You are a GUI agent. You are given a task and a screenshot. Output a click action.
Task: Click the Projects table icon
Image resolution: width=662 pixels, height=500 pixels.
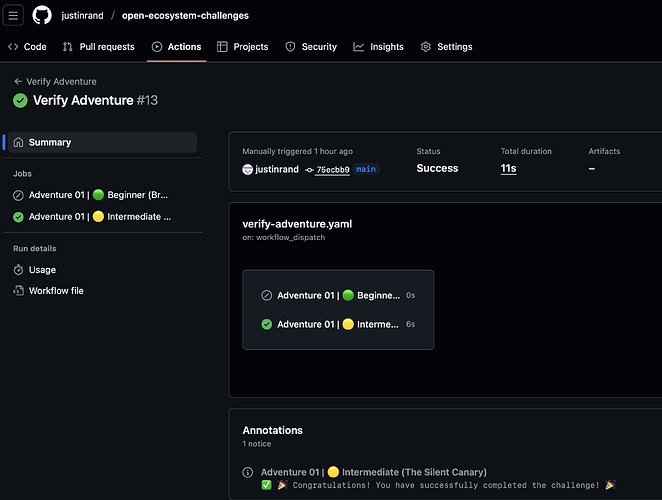click(x=222, y=47)
